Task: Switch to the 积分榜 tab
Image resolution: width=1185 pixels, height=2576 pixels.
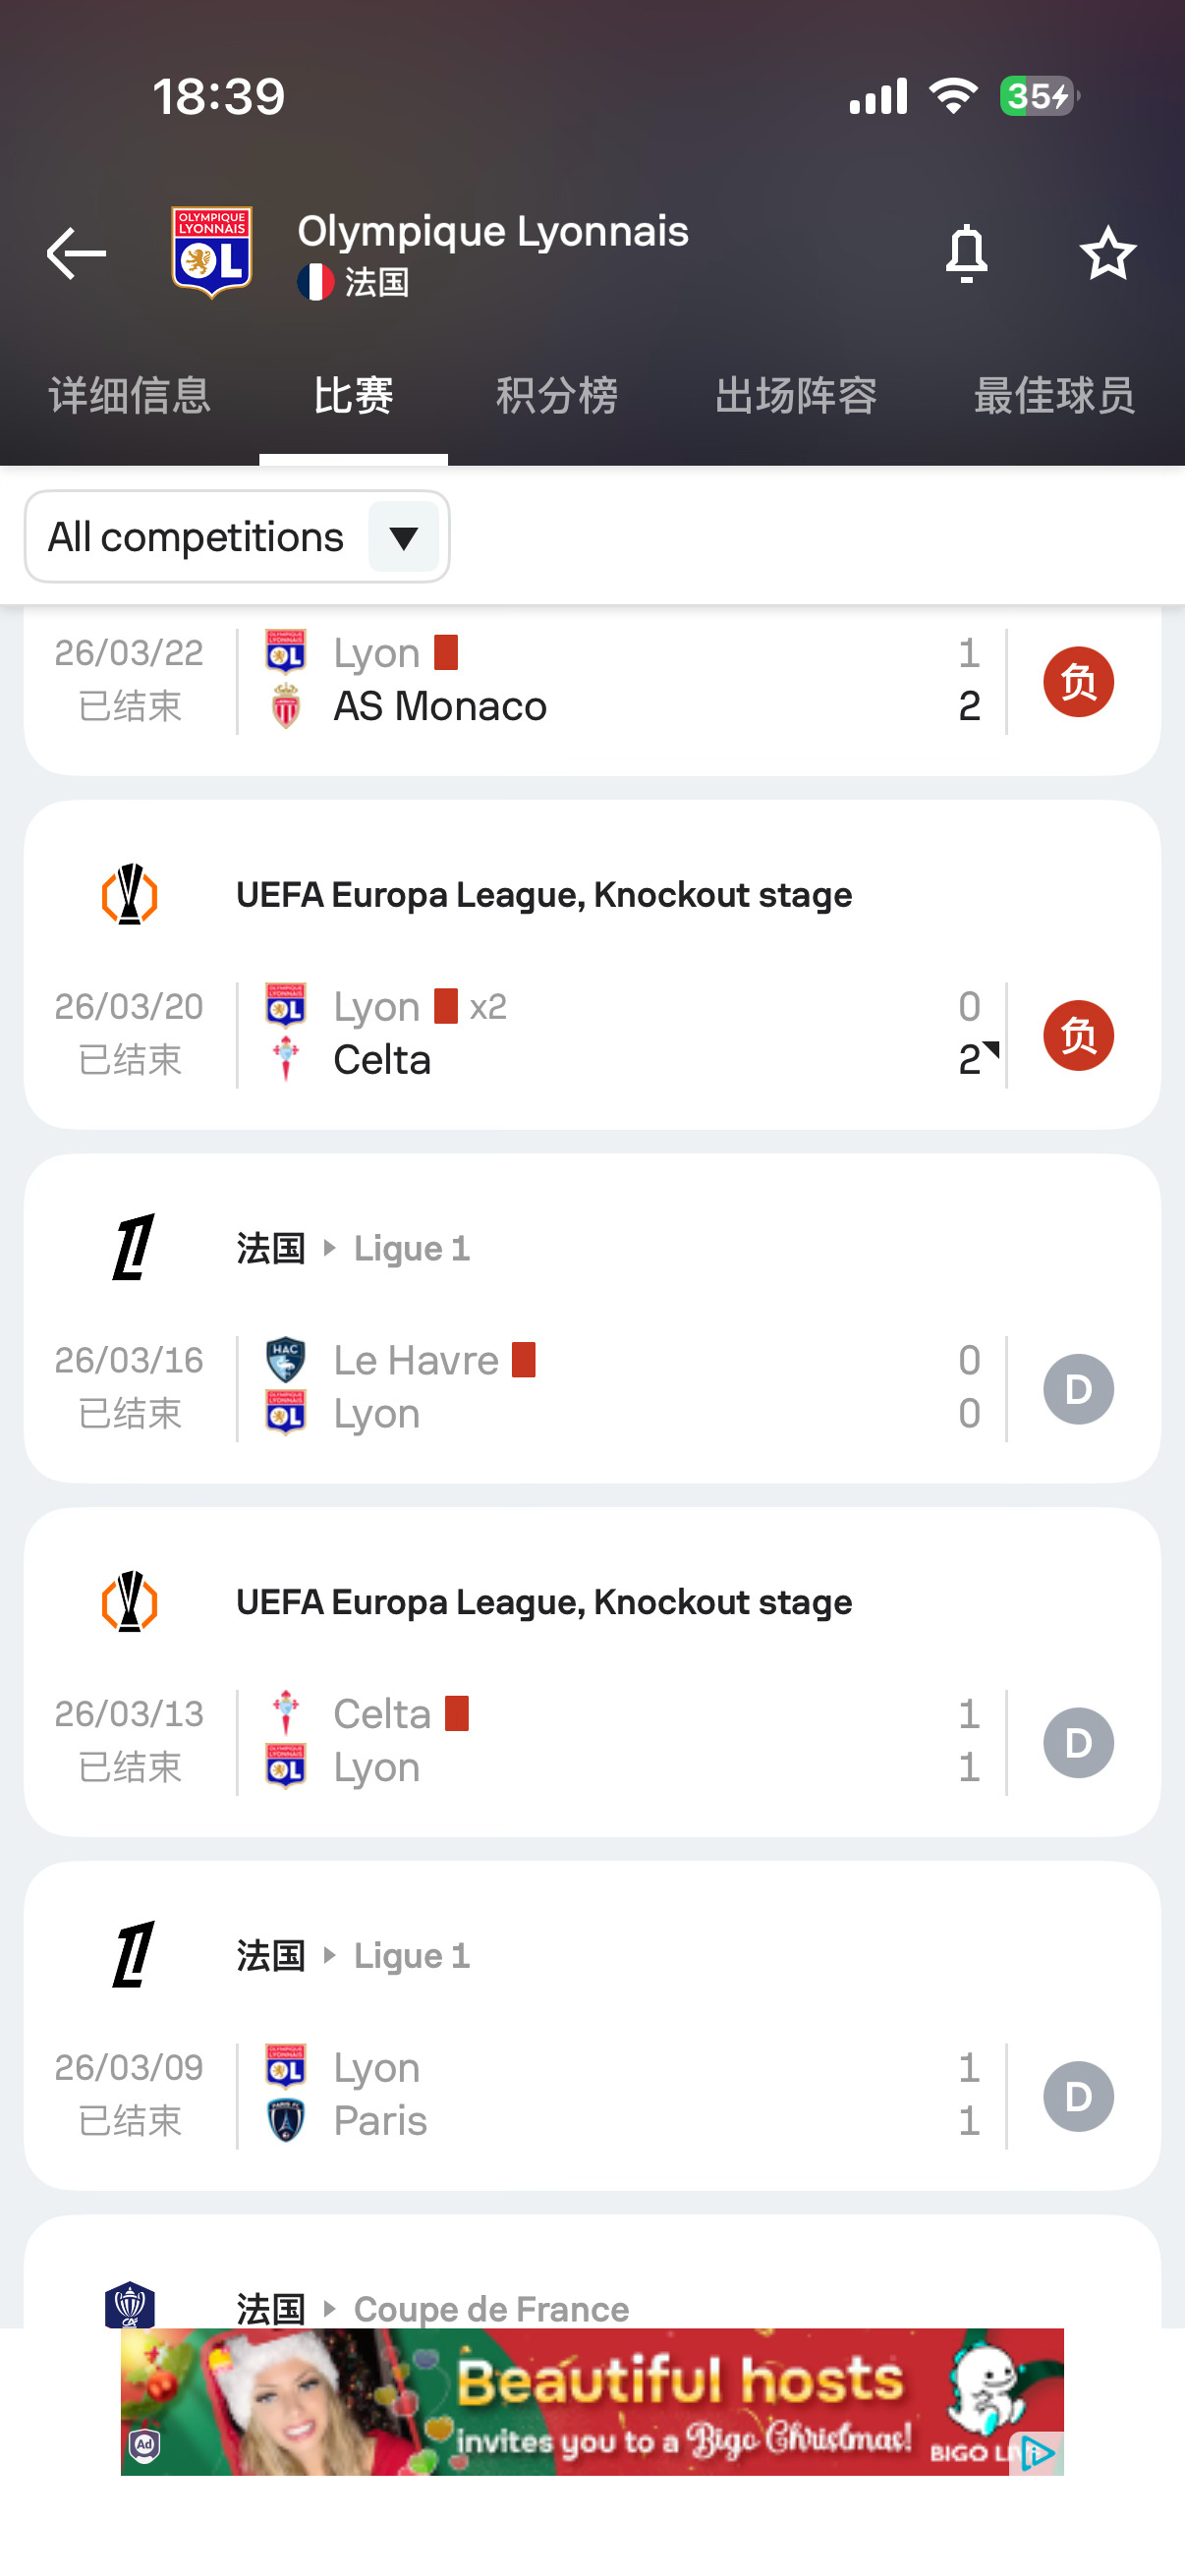Action: [x=556, y=396]
